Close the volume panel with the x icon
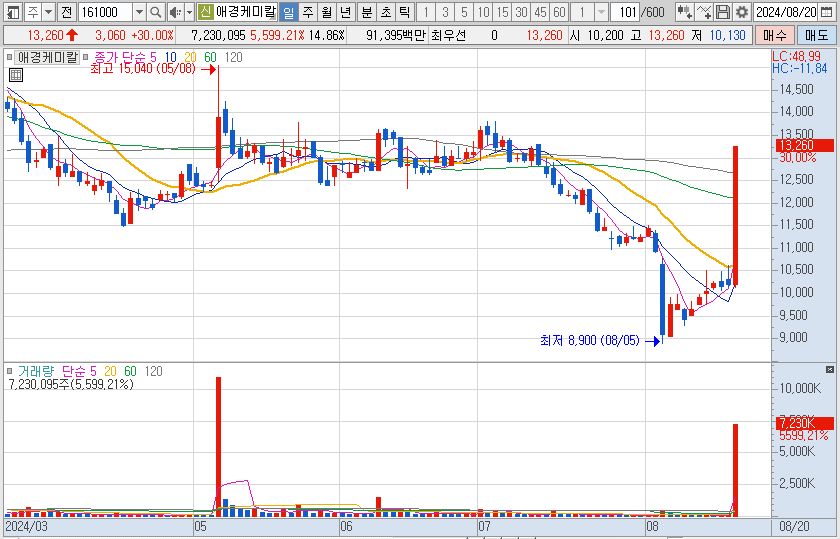Image resolution: width=840 pixels, height=539 pixels. [830, 370]
